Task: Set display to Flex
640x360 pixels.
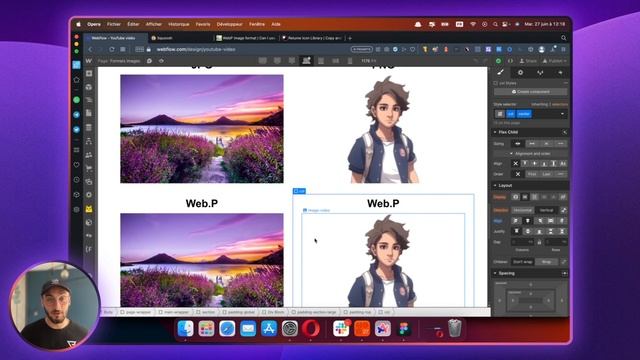Action: point(525,197)
